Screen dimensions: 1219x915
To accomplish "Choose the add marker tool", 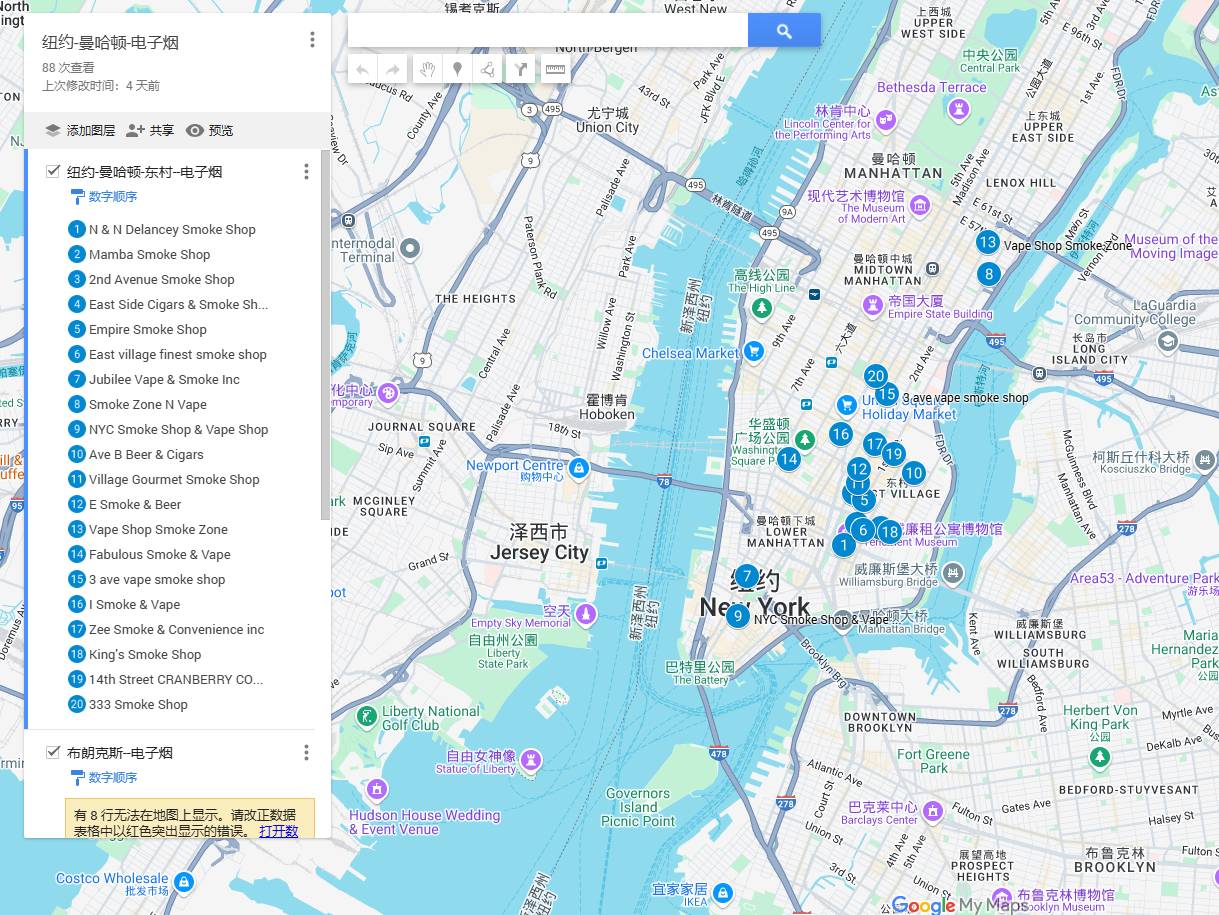I will [457, 70].
